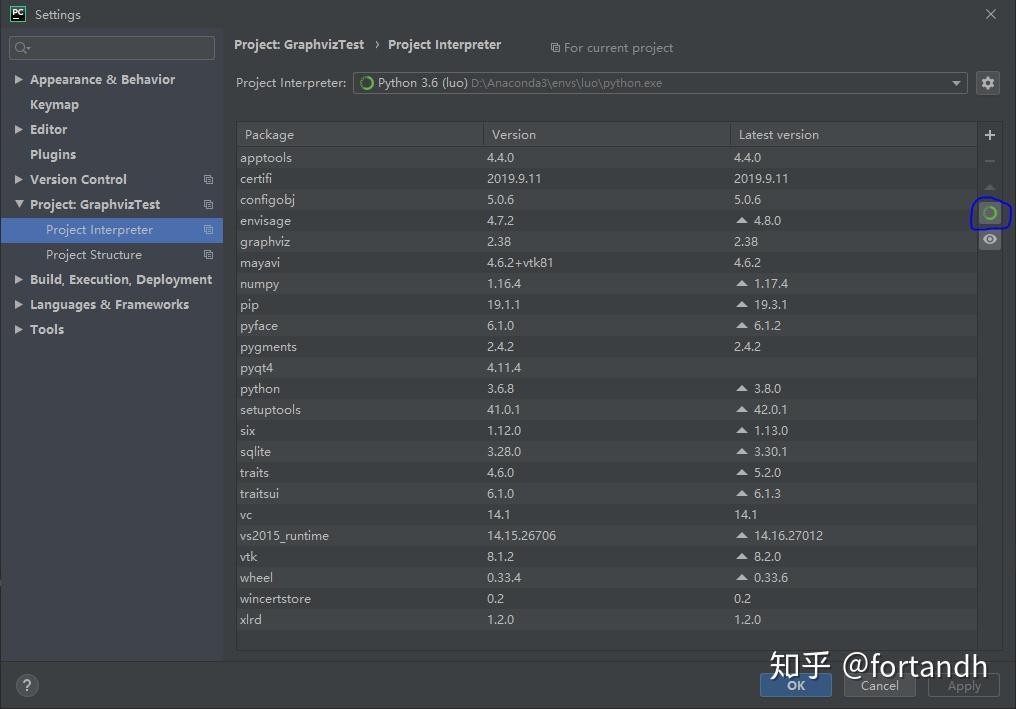Image resolution: width=1016 pixels, height=709 pixels.
Task: Click the upgrade arrow next to numpy's latest version
Action: pyautogui.click(x=741, y=283)
